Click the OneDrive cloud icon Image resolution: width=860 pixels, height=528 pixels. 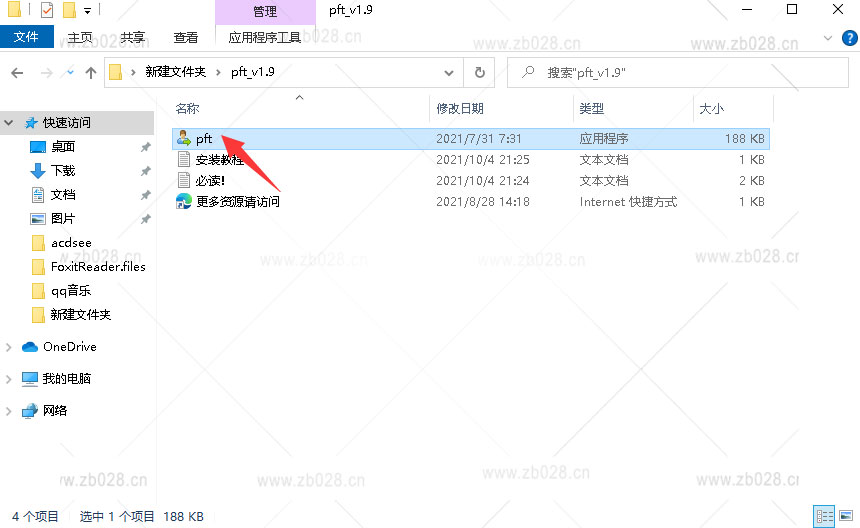[x=30, y=347]
